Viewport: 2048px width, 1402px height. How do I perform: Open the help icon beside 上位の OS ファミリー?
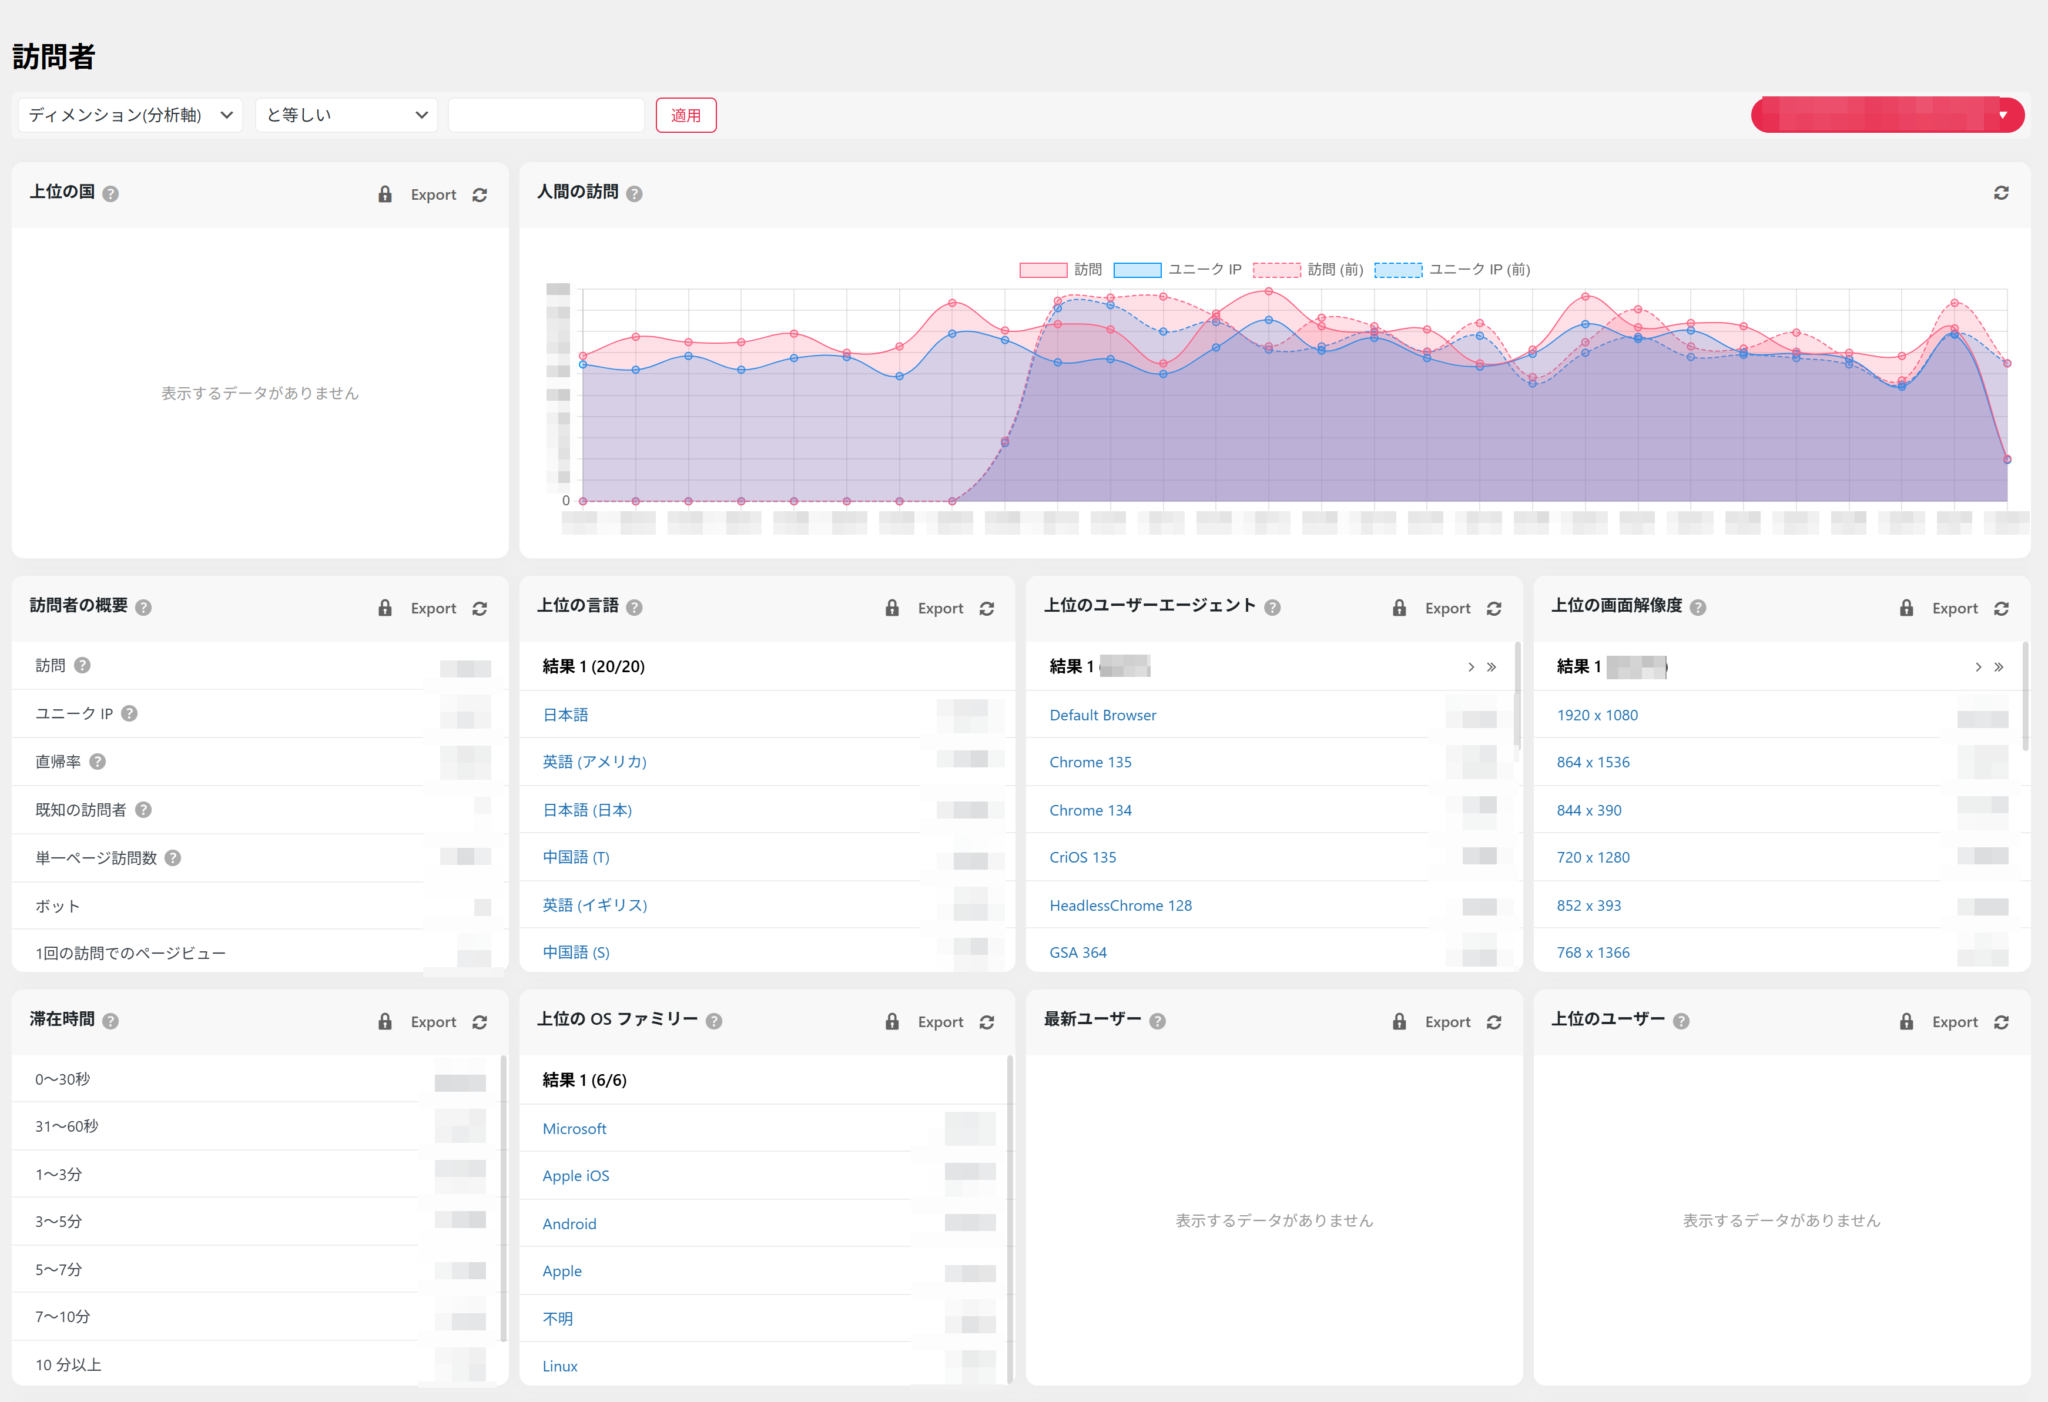pyautogui.click(x=714, y=1019)
